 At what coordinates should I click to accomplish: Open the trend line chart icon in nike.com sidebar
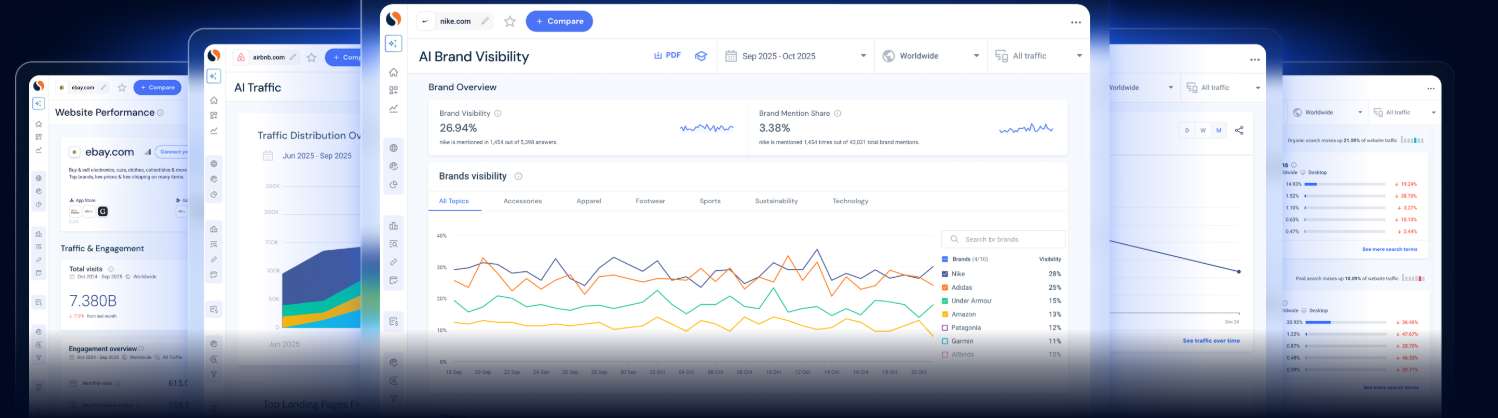393,108
